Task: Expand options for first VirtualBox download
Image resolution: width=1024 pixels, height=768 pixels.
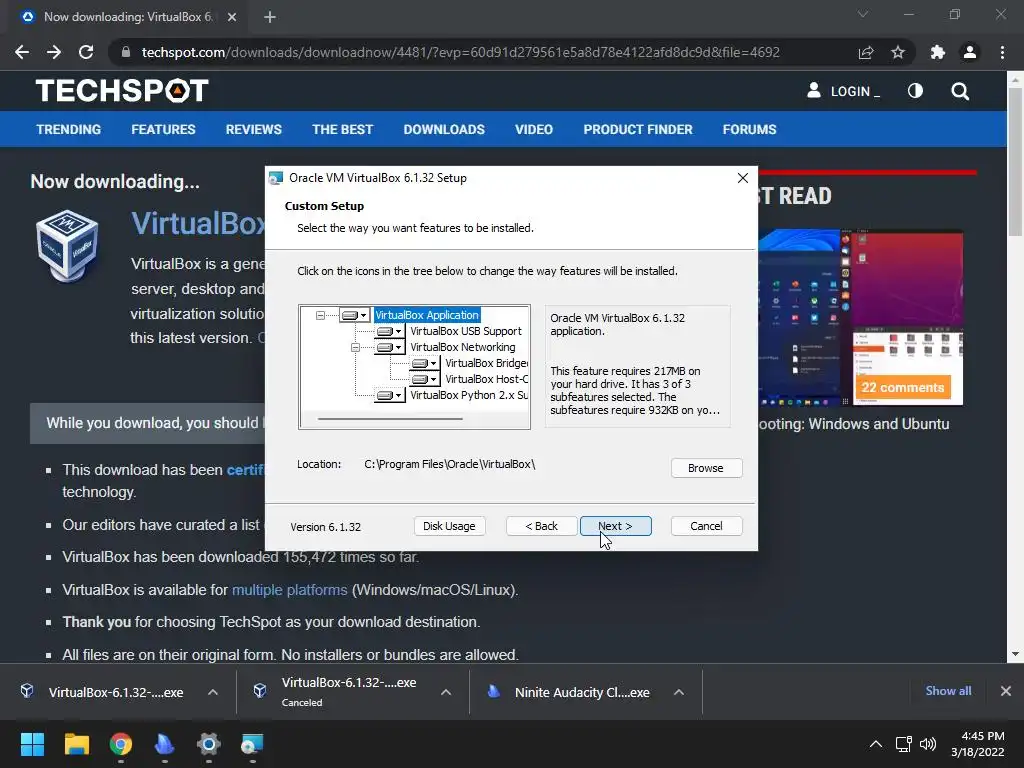Action: click(x=213, y=692)
